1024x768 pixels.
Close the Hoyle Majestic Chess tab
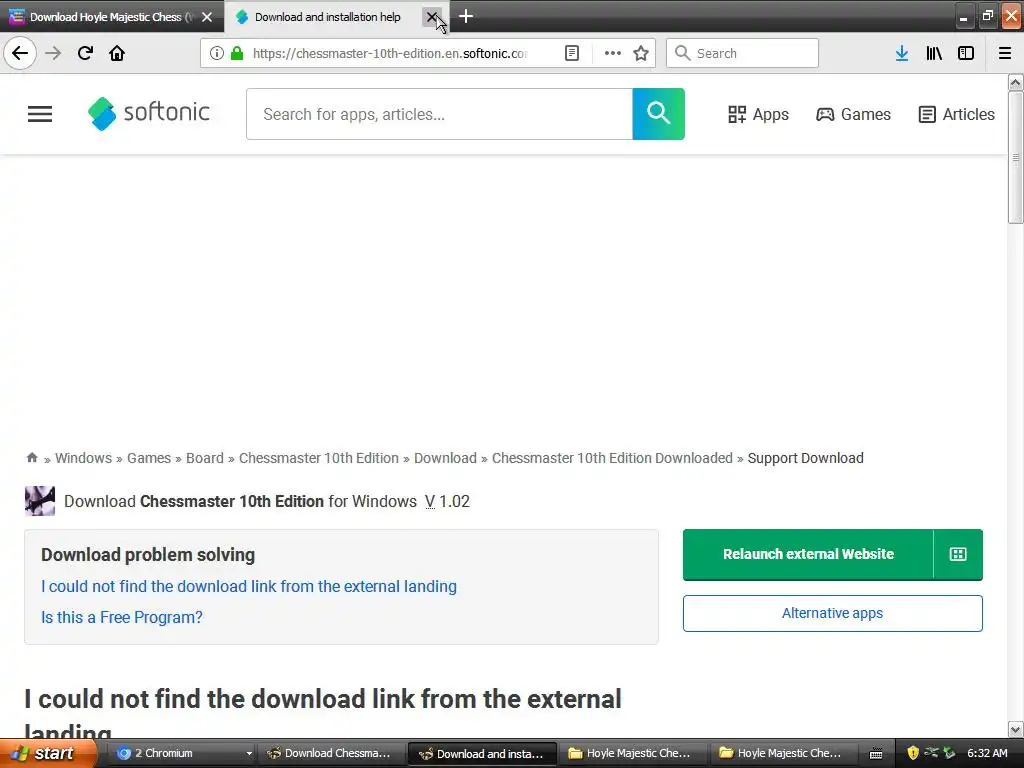coord(207,17)
